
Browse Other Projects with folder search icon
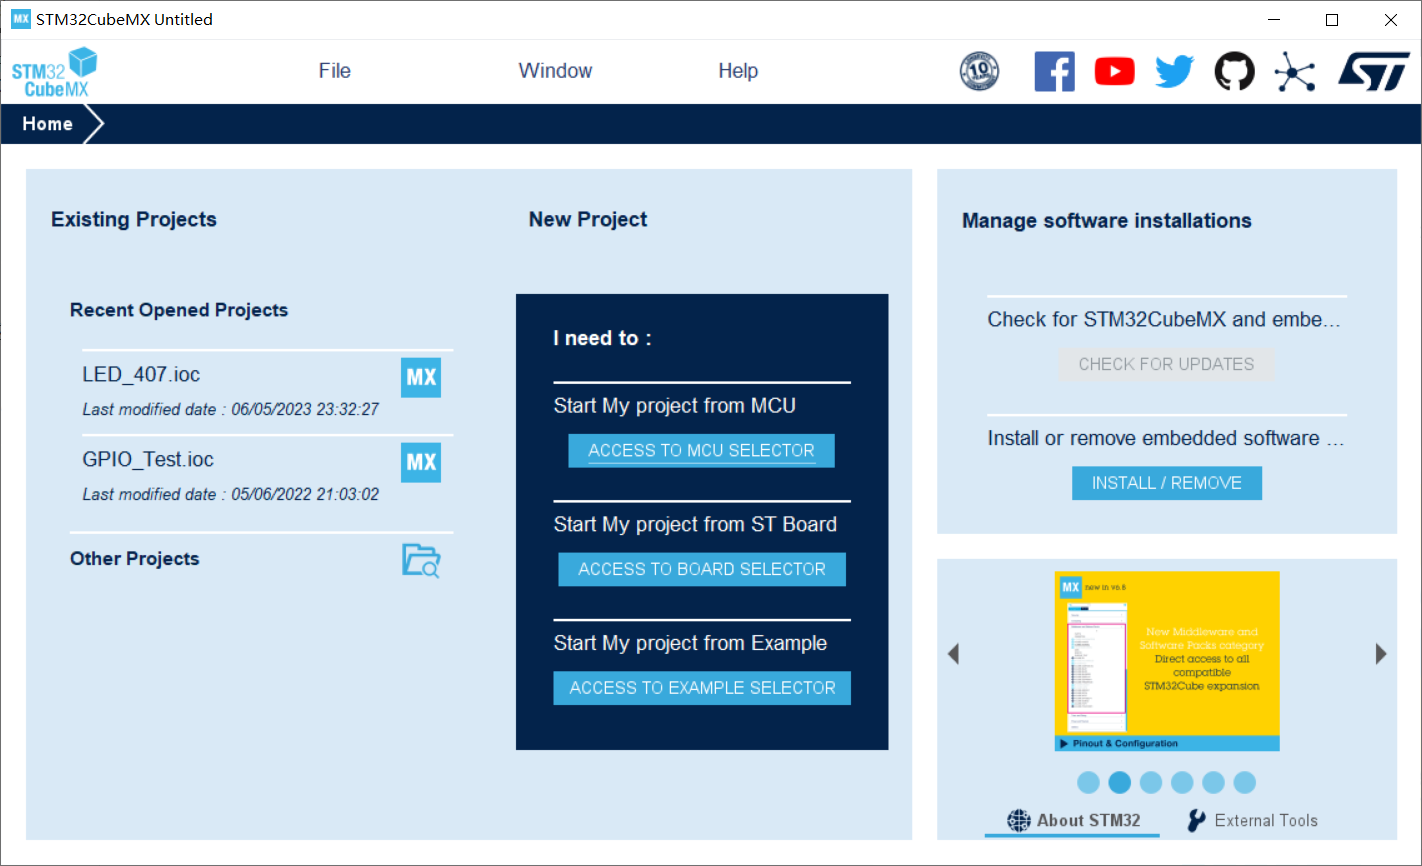[x=421, y=560]
